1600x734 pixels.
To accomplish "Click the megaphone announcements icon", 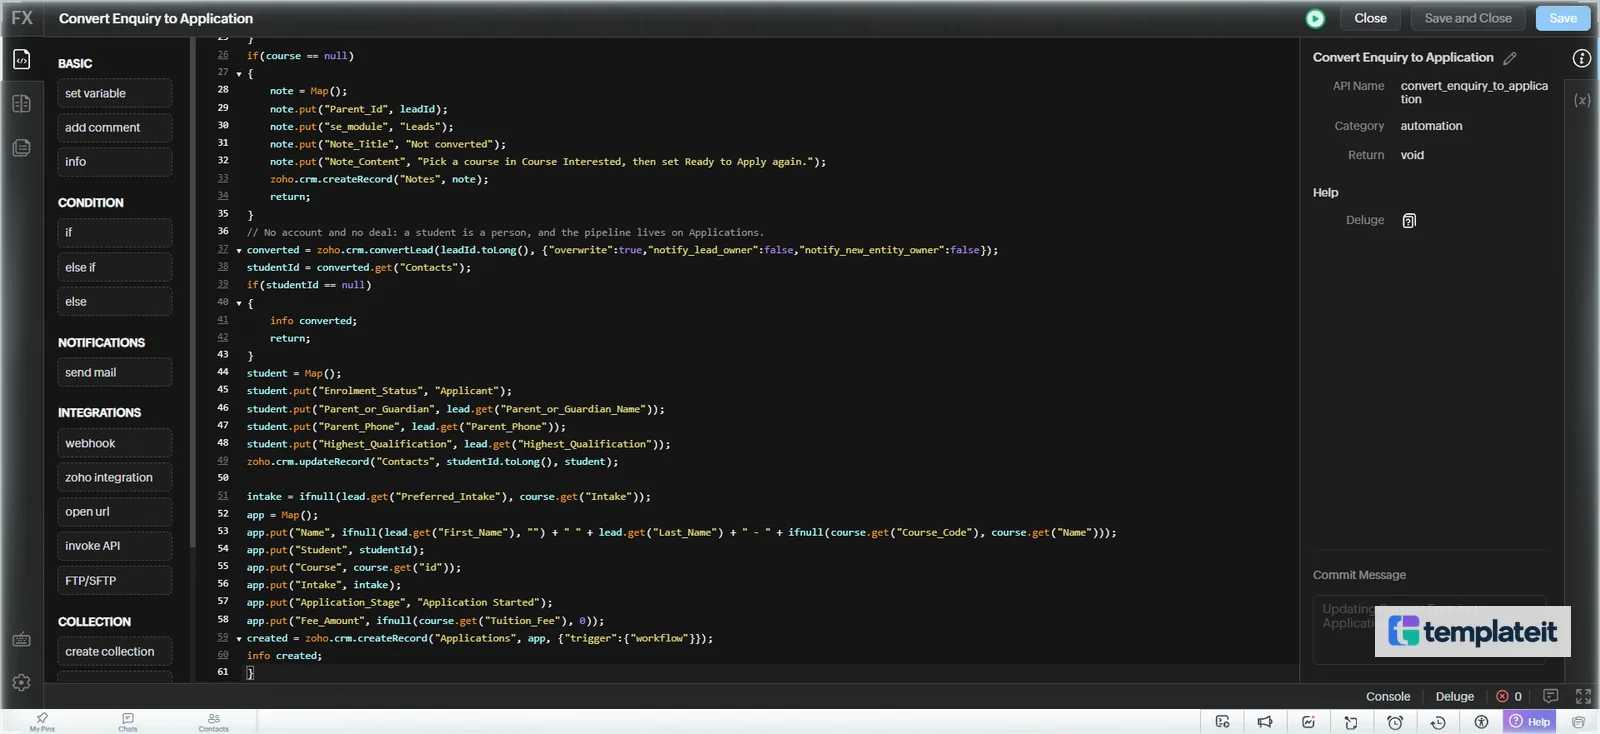I will [1265, 722].
